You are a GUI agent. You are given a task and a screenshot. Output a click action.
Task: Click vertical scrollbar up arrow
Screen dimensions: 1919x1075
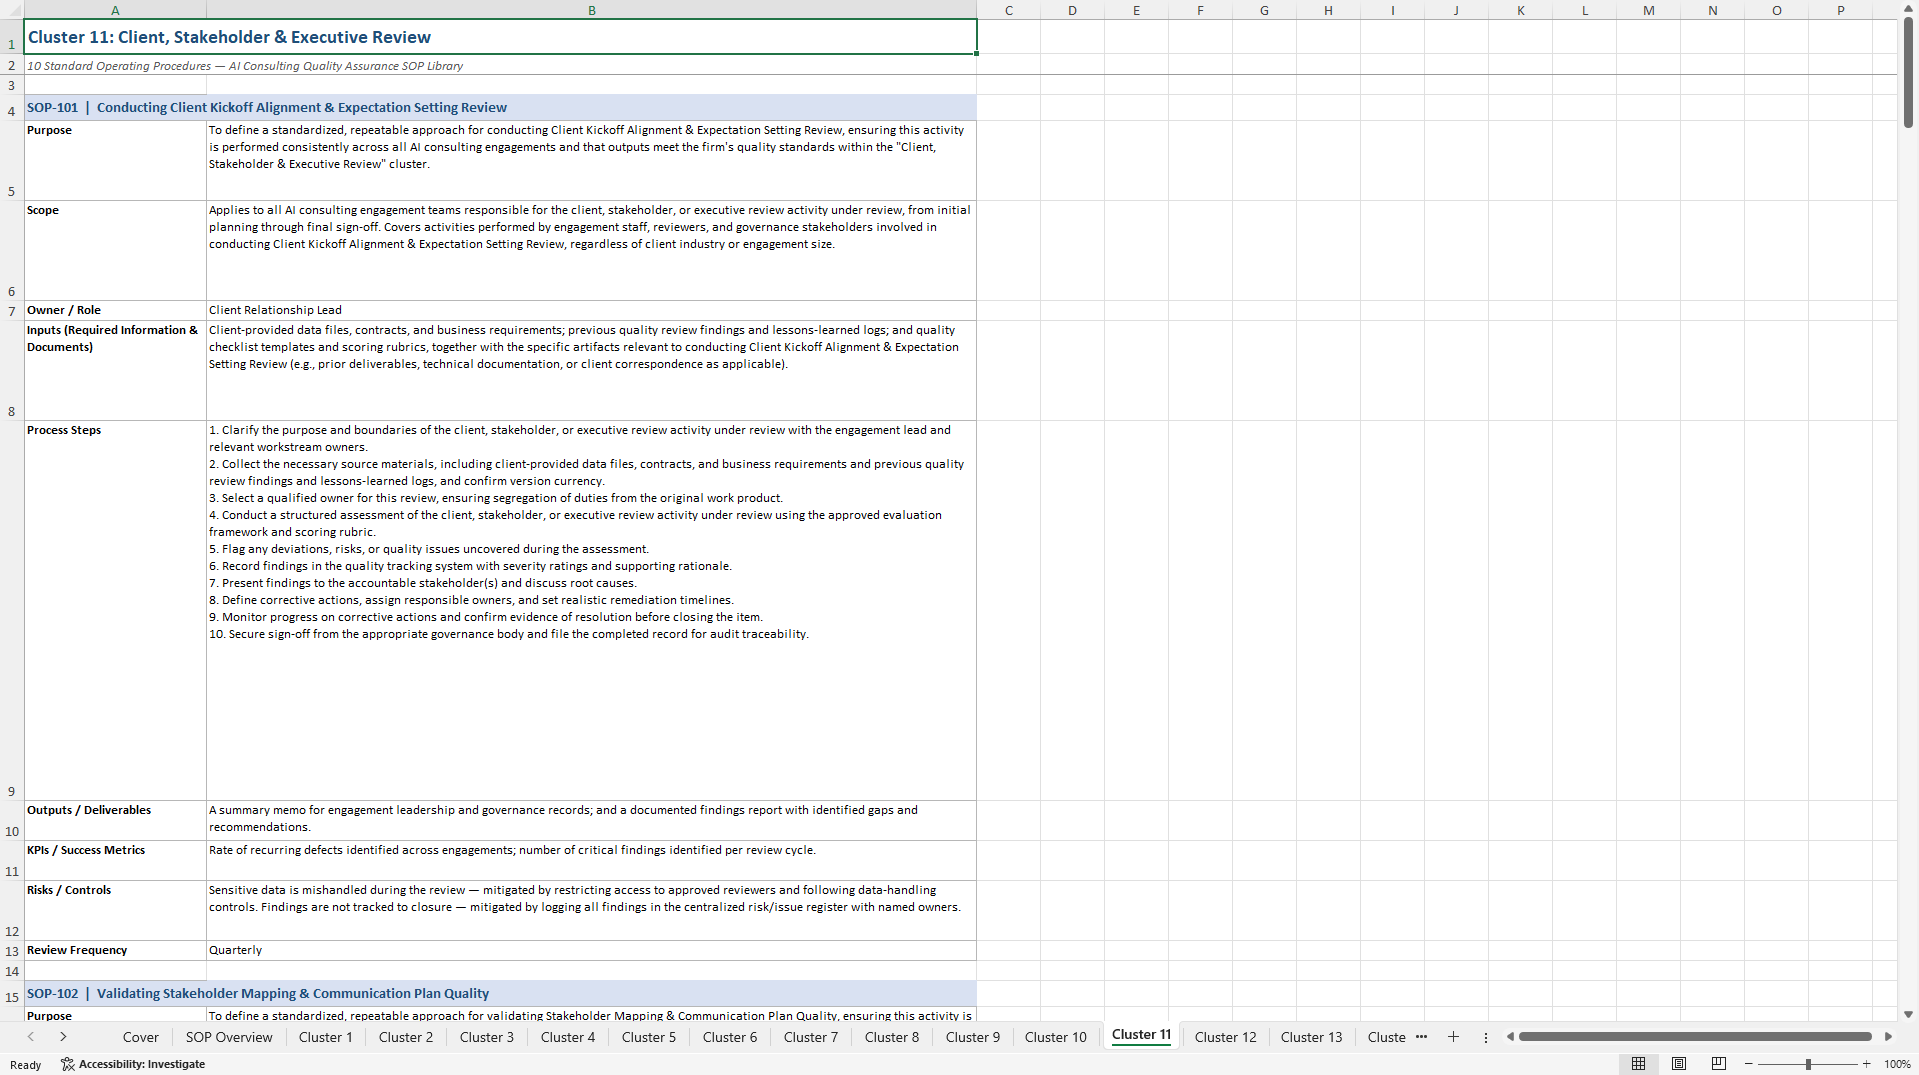[x=1908, y=9]
